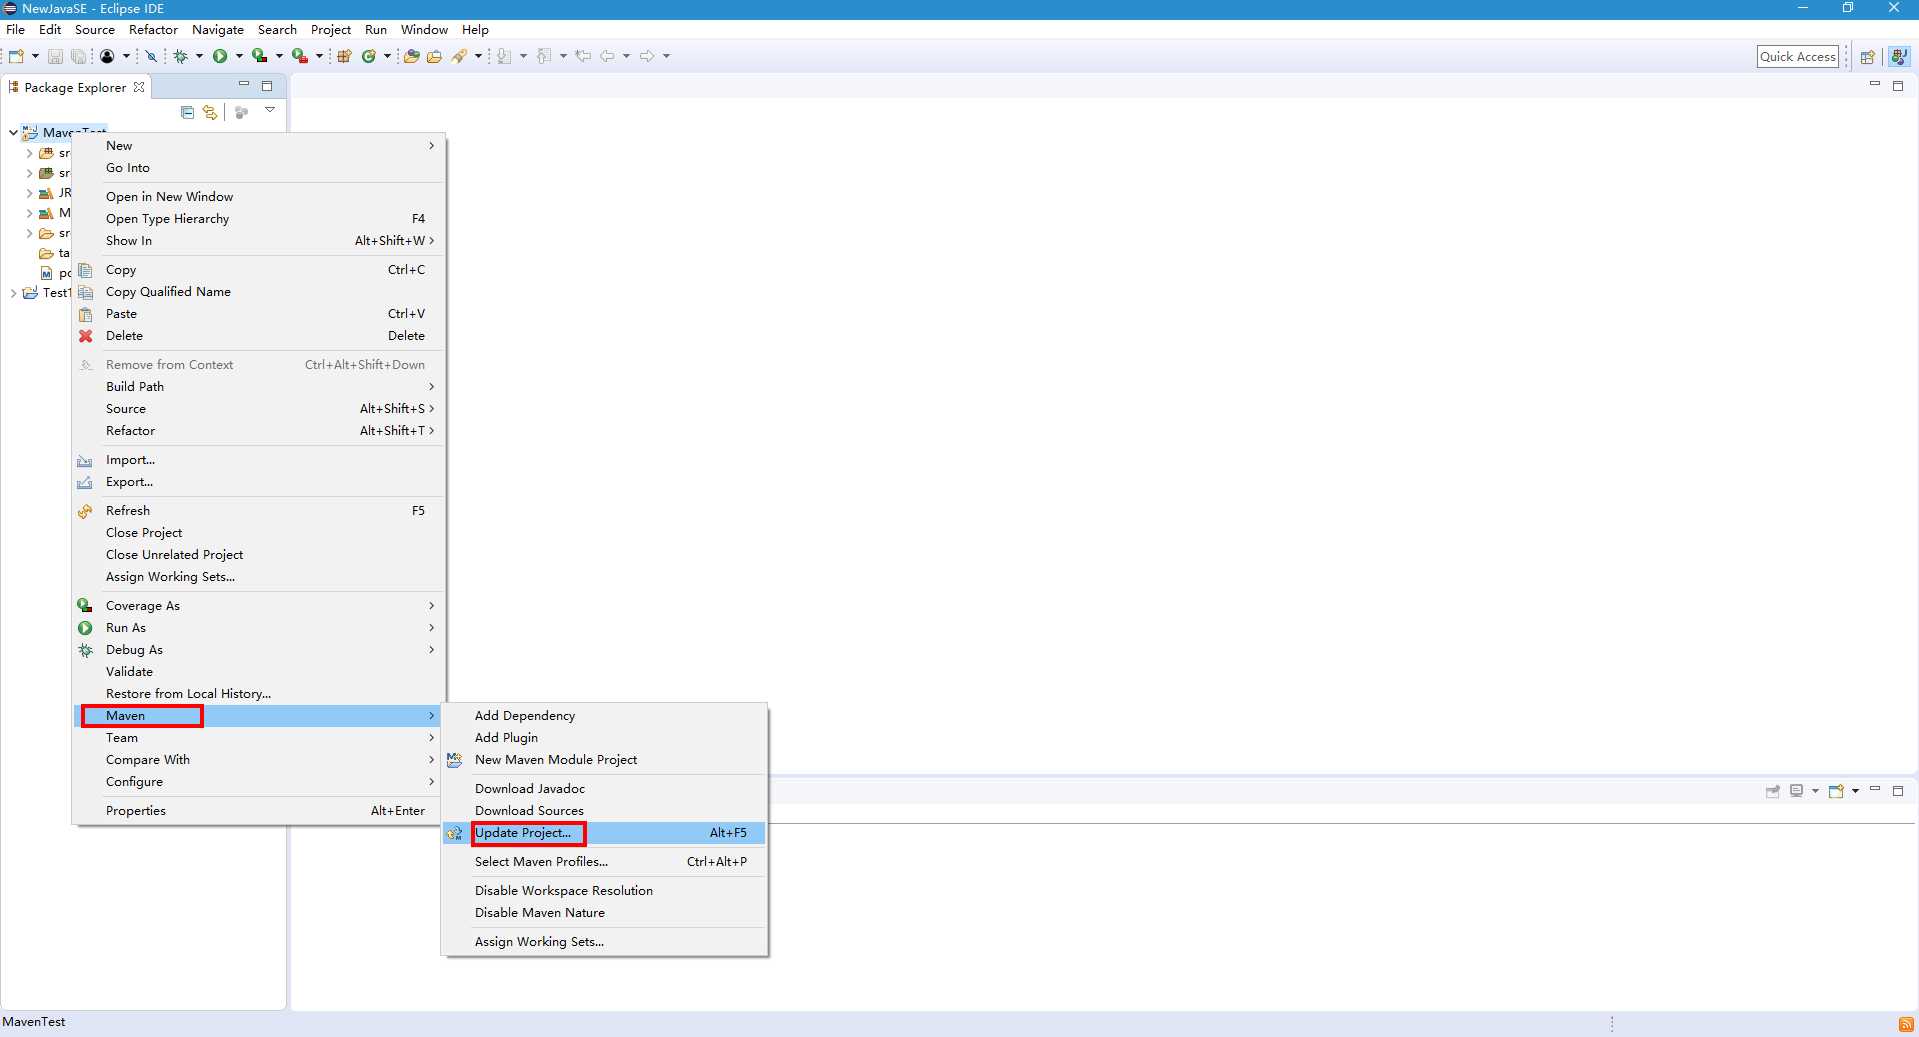Click the Last Edit Location icon

pyautogui.click(x=583, y=56)
